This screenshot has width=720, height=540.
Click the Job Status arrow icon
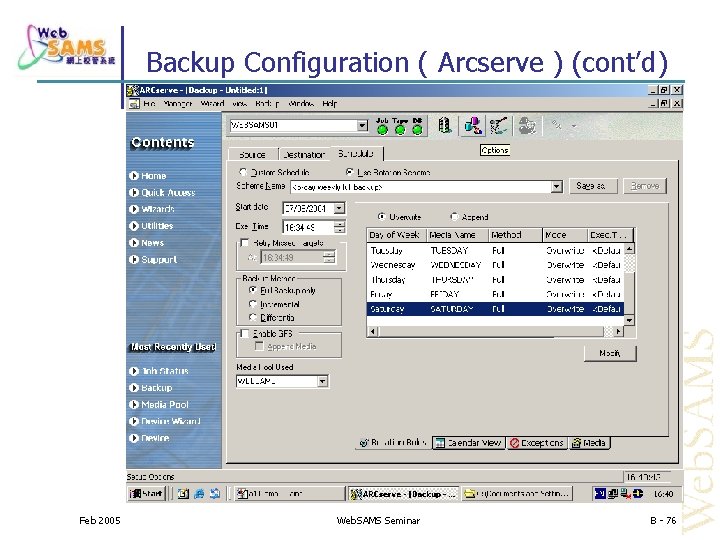(x=134, y=371)
